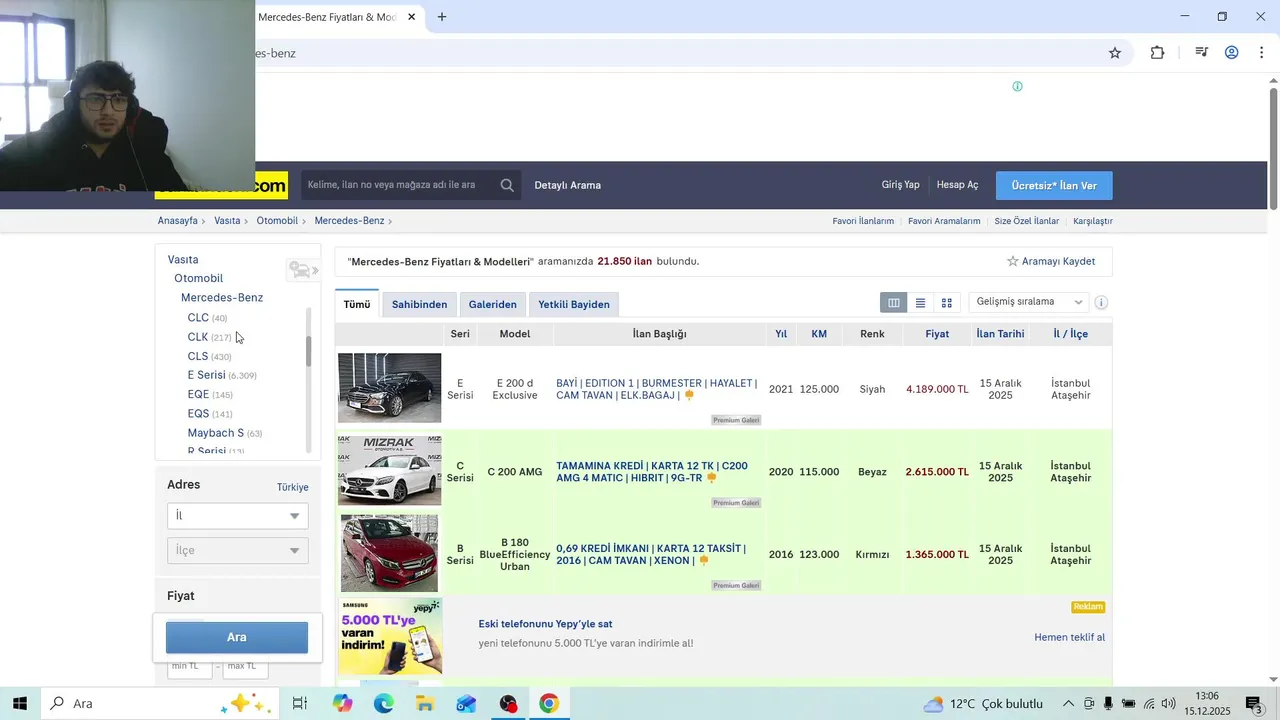Viewport: 1280px width, 720px height.
Task: Close the Mercedes-Benz Fiyatları tab
Action: click(x=412, y=17)
